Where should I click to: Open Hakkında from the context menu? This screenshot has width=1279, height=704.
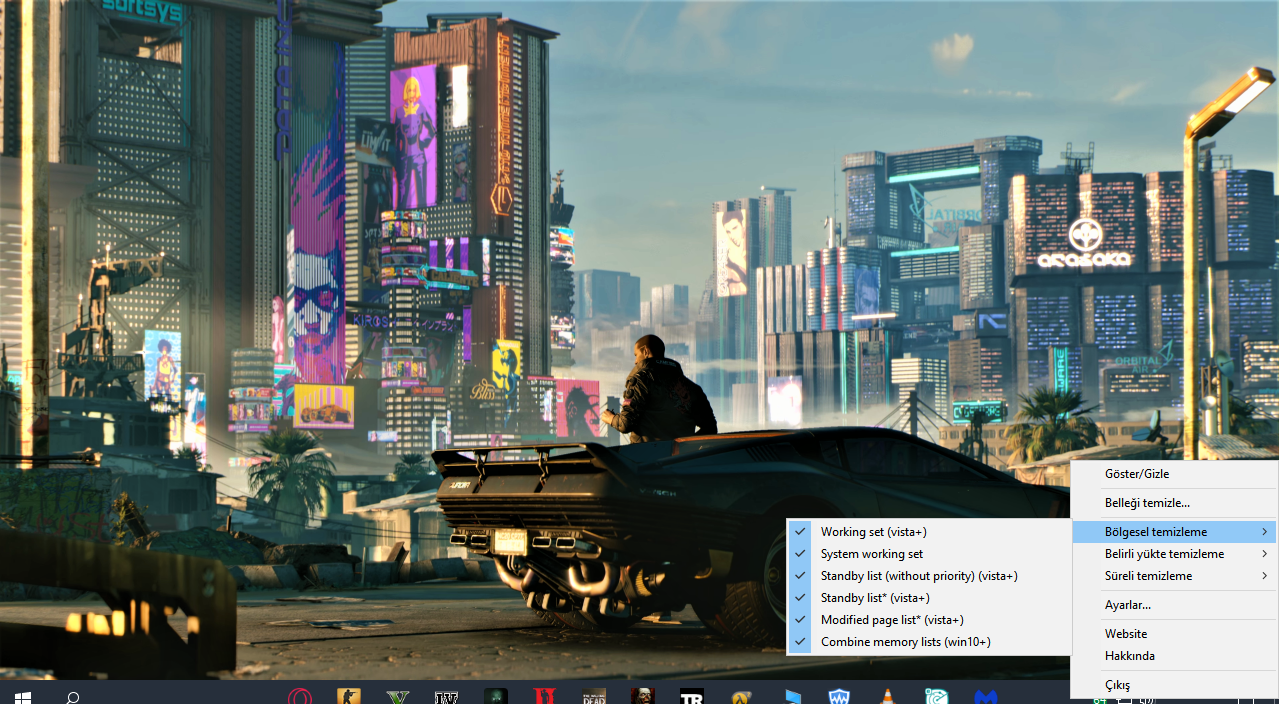pos(1174,656)
